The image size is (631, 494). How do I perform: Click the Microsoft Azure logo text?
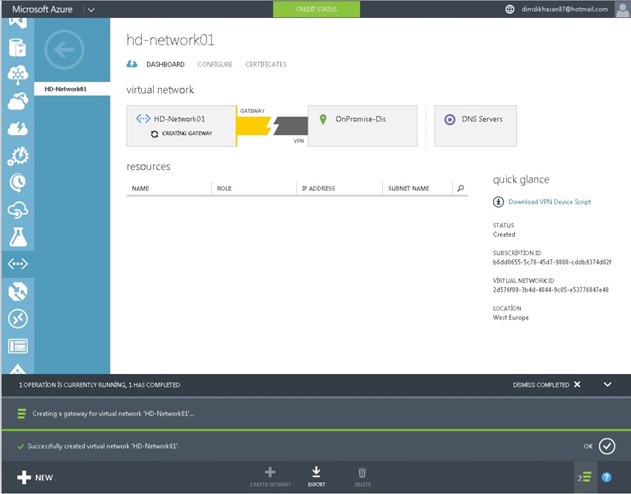click(x=42, y=9)
